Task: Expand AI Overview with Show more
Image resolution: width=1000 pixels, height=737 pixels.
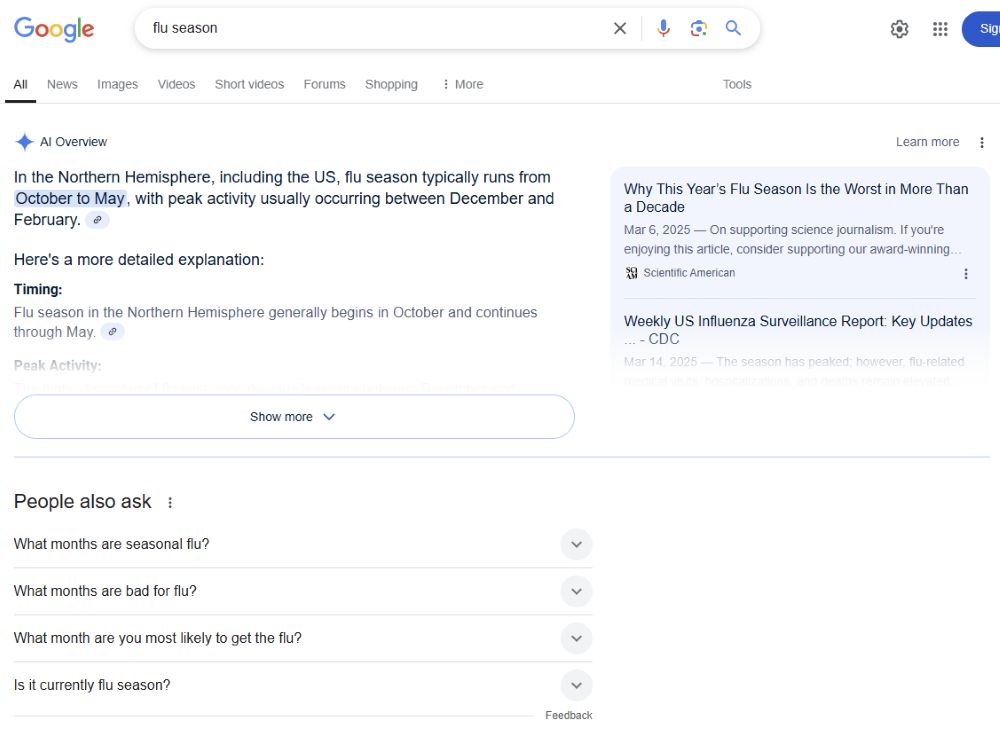Action: (294, 416)
